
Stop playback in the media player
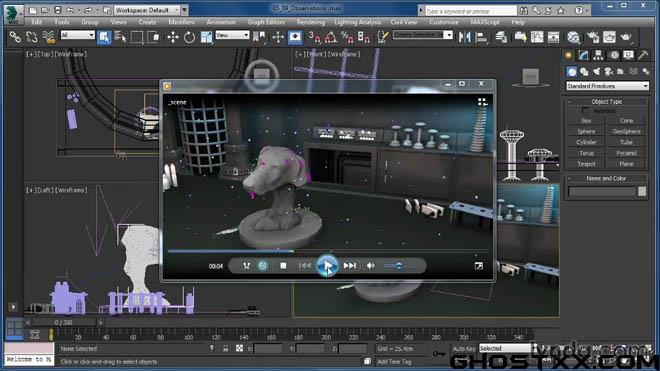coord(283,266)
